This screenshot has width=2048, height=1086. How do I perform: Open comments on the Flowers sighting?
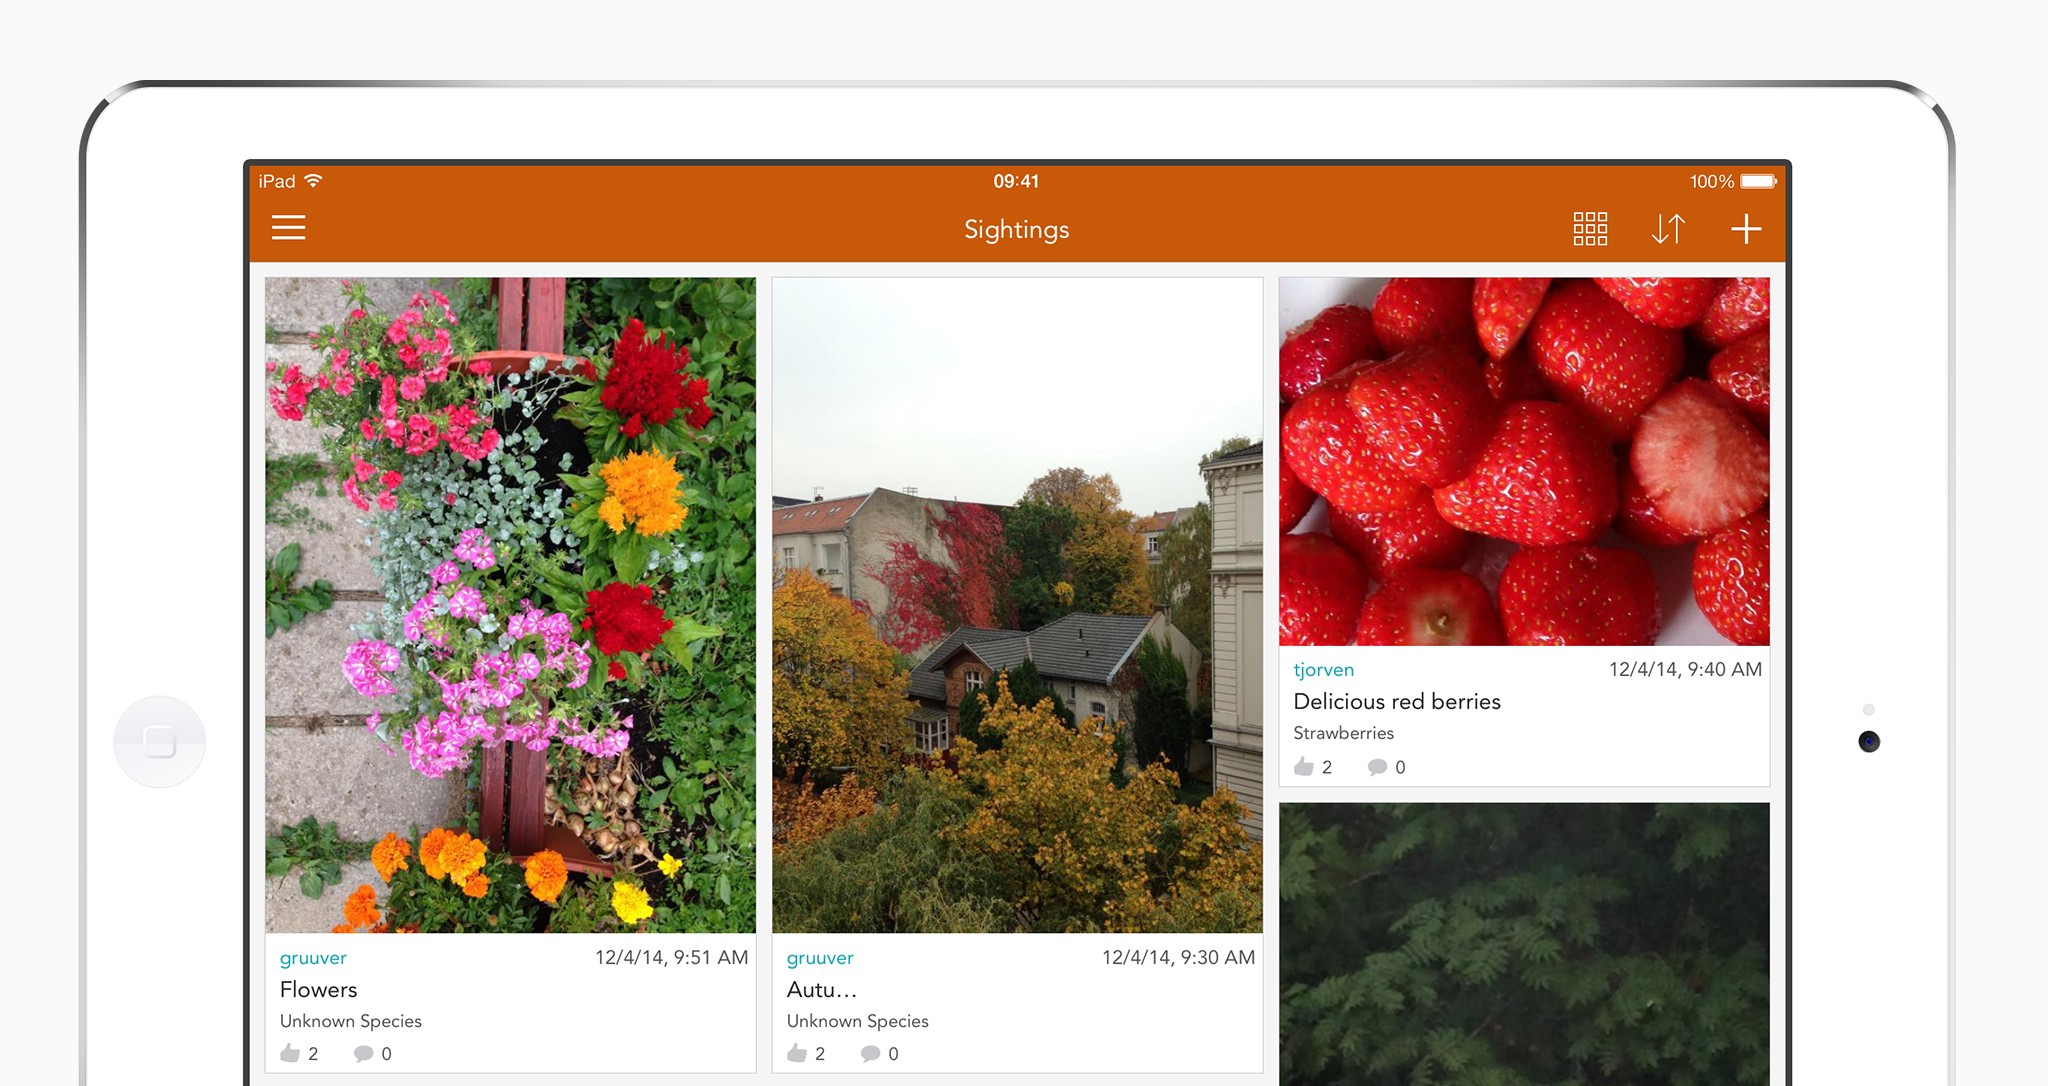[x=364, y=1053]
